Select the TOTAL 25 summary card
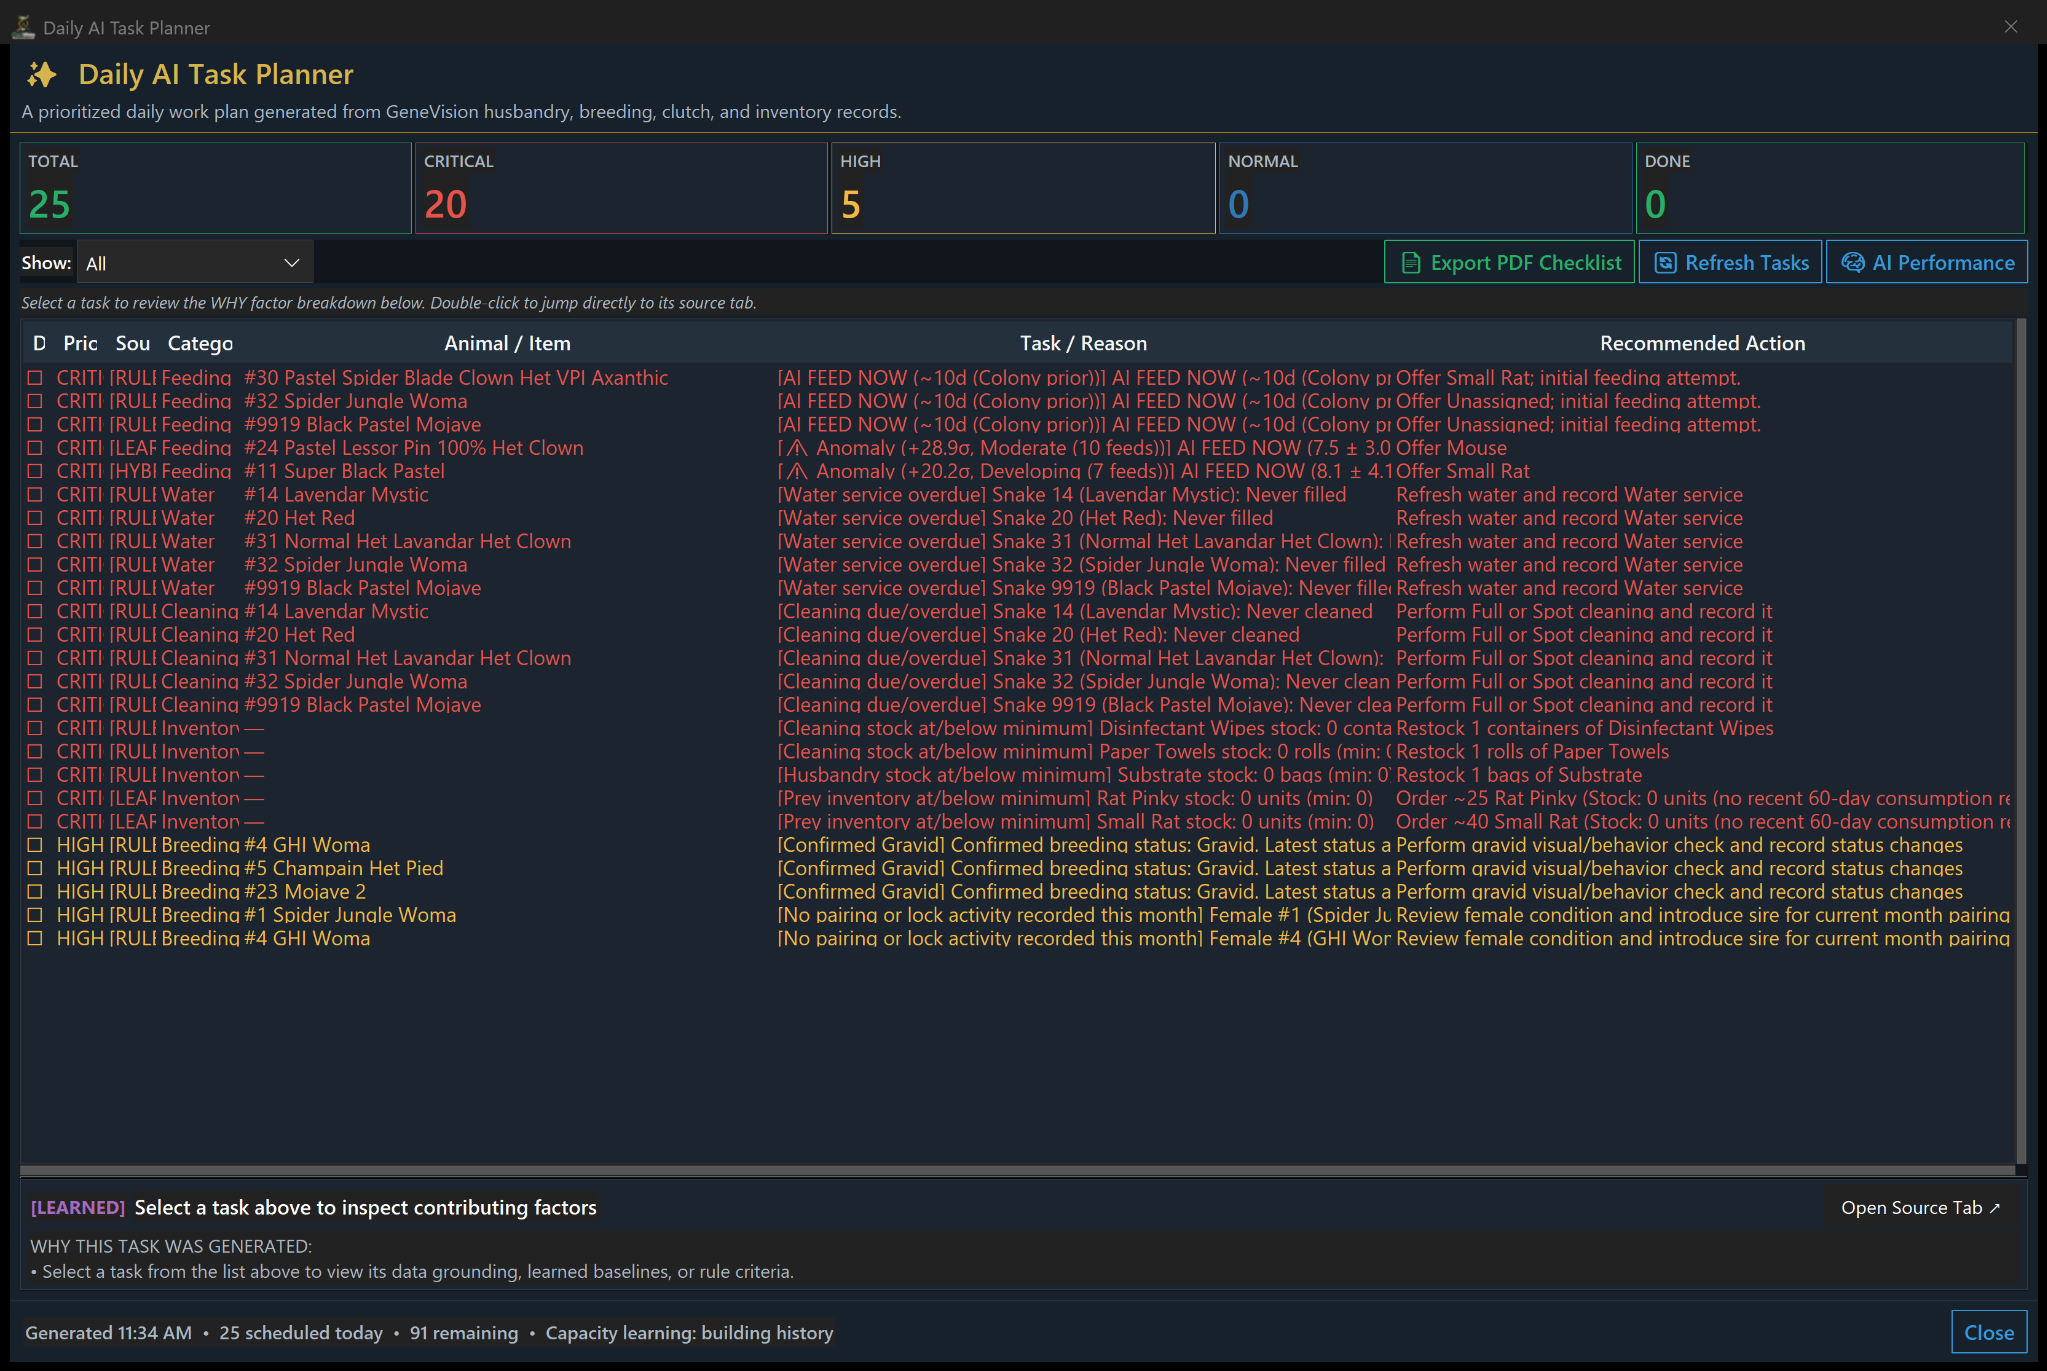This screenshot has height=1371, width=2047. pyautogui.click(x=215, y=188)
